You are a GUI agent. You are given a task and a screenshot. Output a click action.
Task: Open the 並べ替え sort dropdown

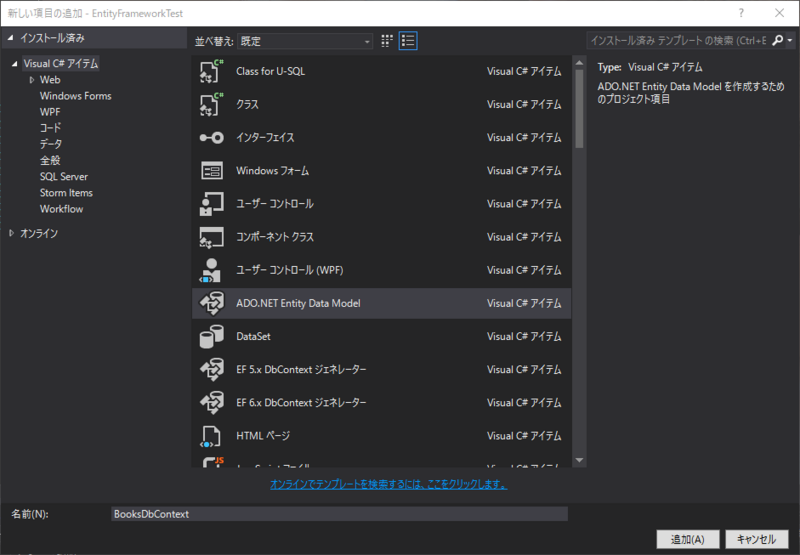click(305, 41)
